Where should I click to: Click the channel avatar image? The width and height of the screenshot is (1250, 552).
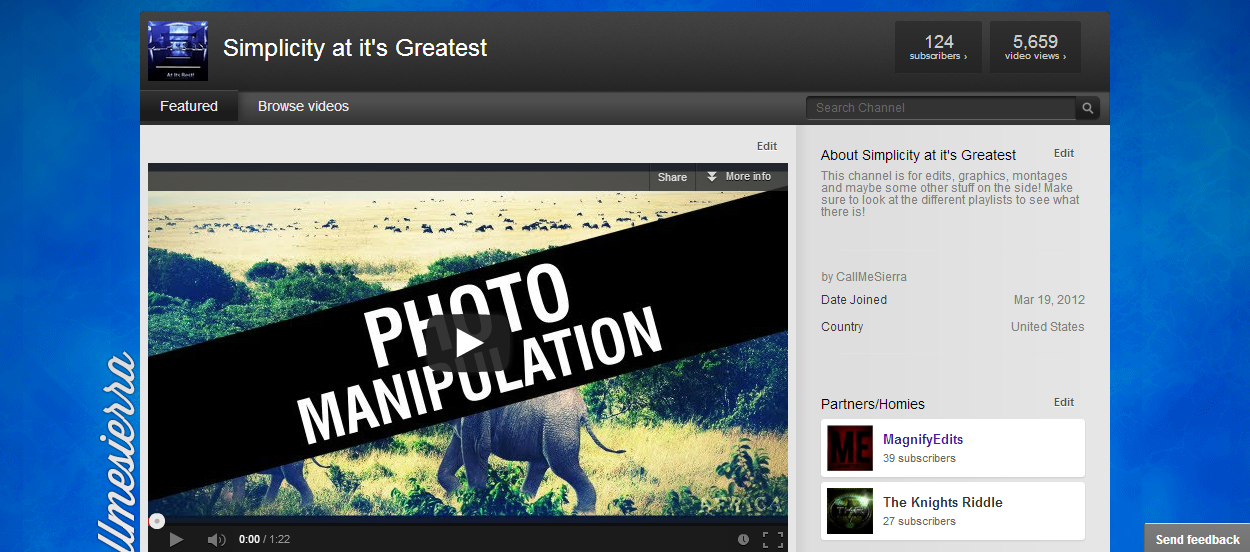click(178, 51)
